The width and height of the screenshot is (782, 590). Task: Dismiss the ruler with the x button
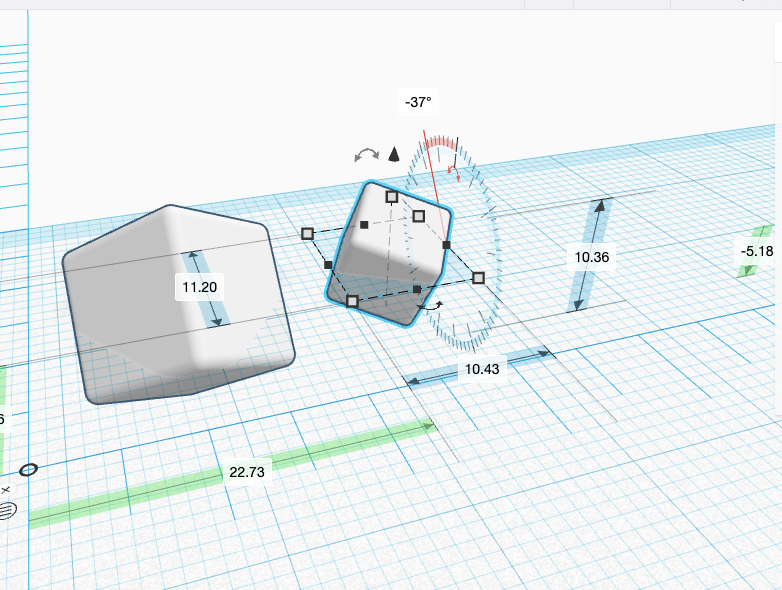[x=6, y=490]
